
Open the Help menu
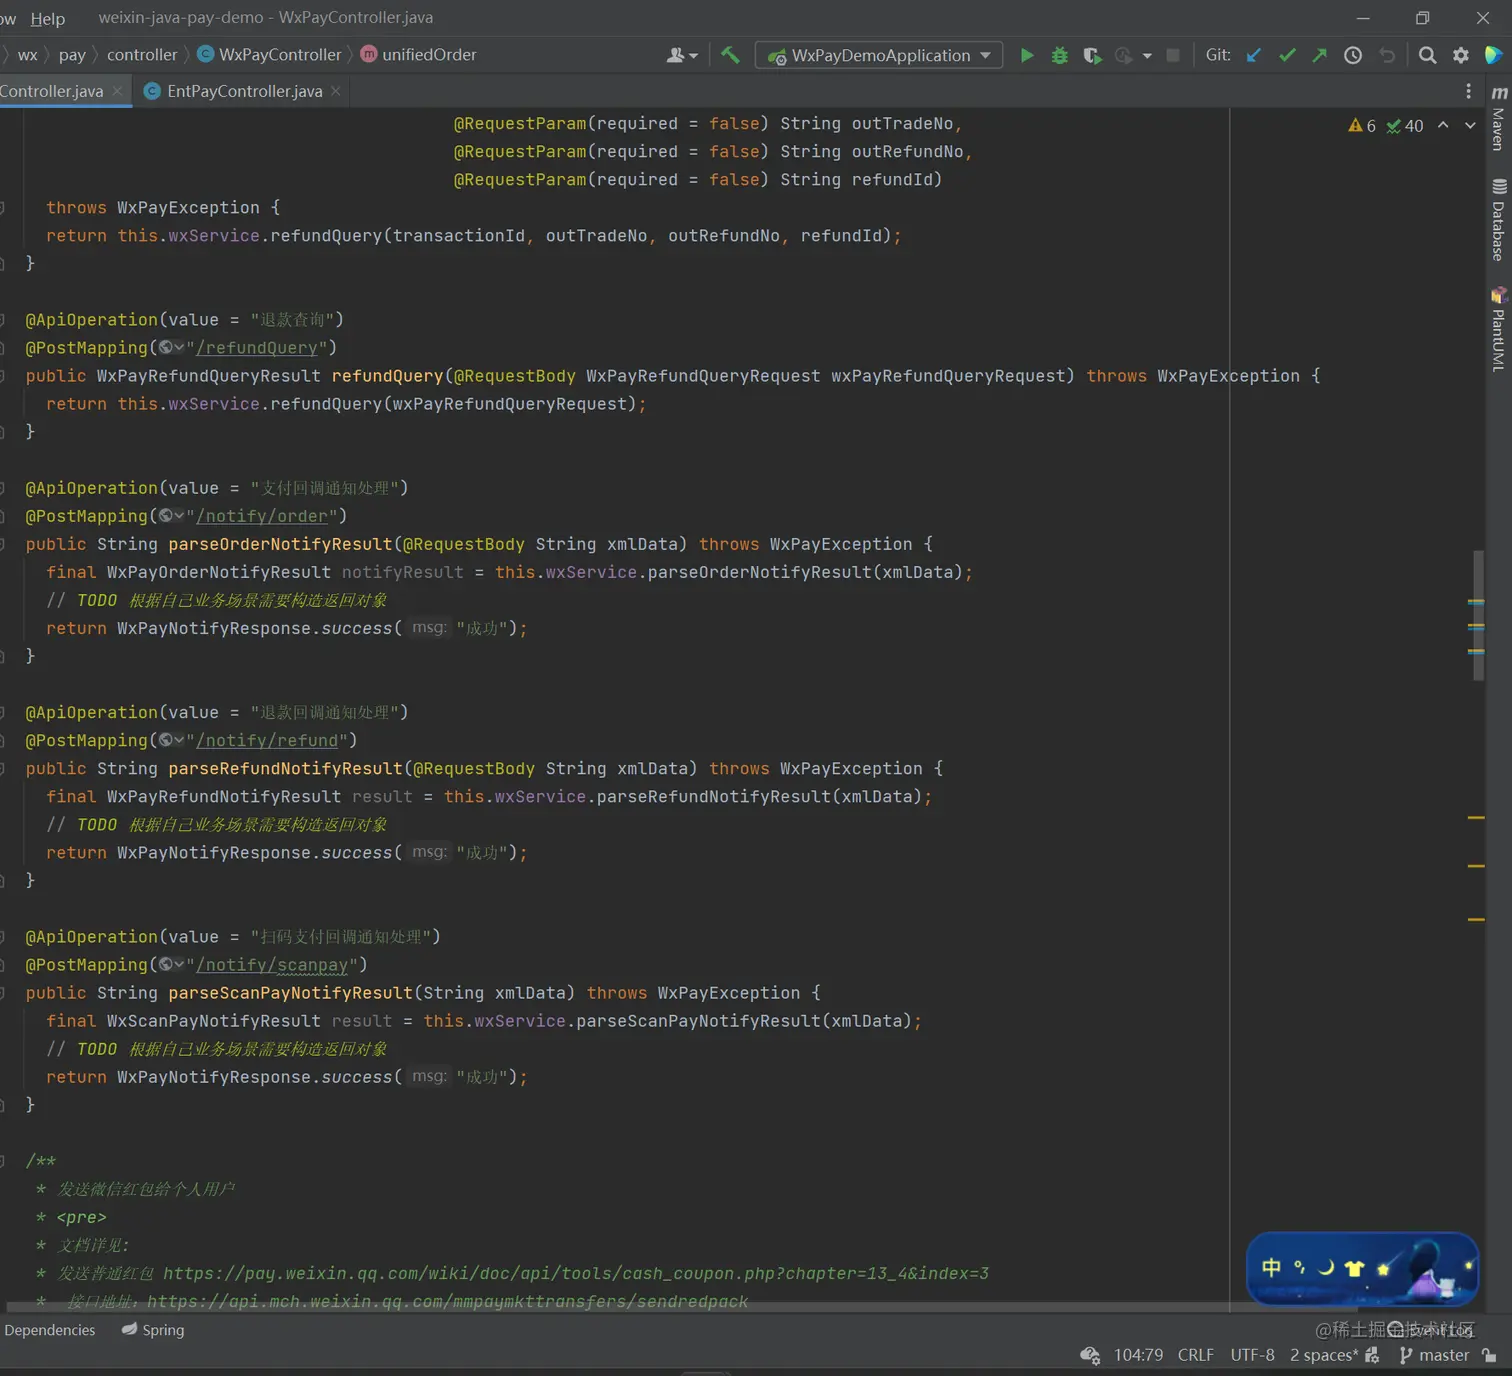(47, 18)
